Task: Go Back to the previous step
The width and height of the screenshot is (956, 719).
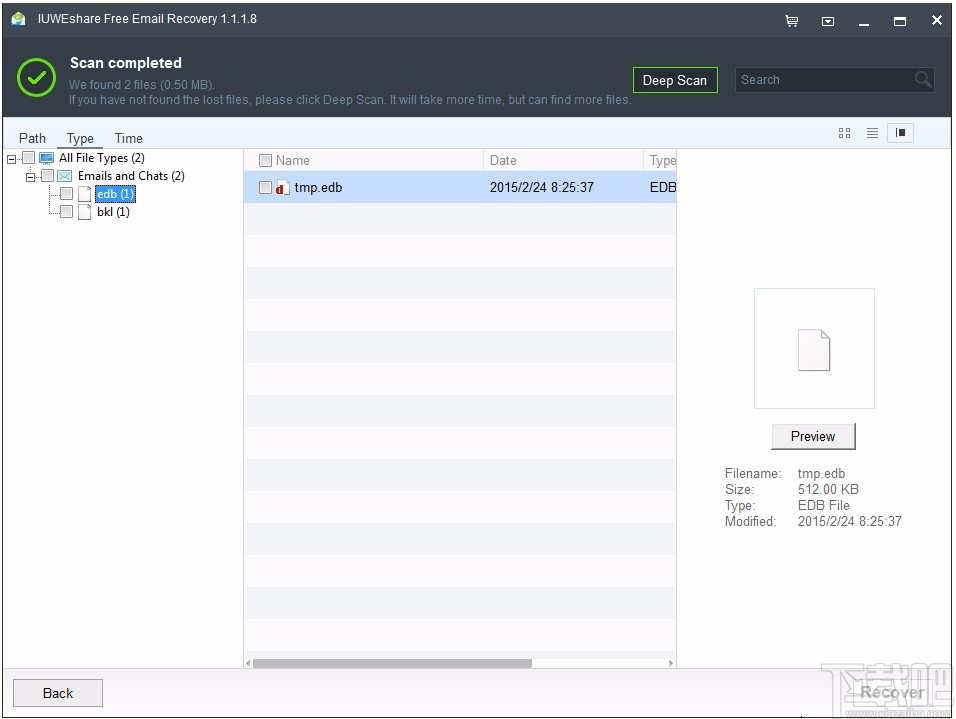Action: [58, 693]
